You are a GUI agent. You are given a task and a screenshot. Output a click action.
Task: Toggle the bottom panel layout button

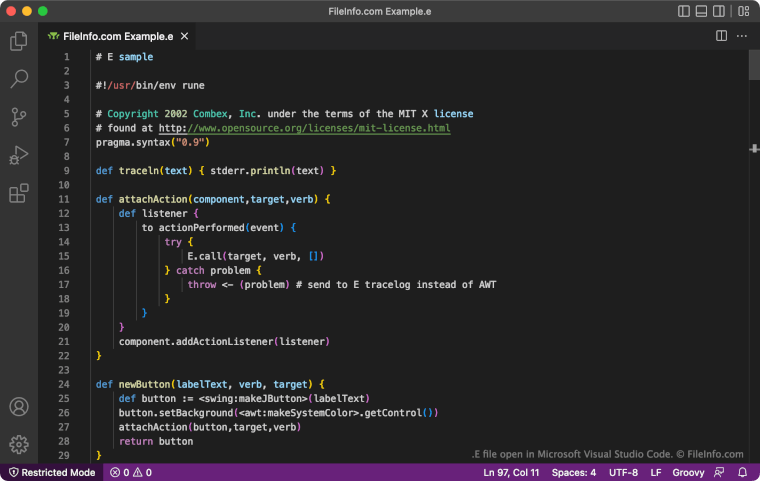tap(703, 11)
